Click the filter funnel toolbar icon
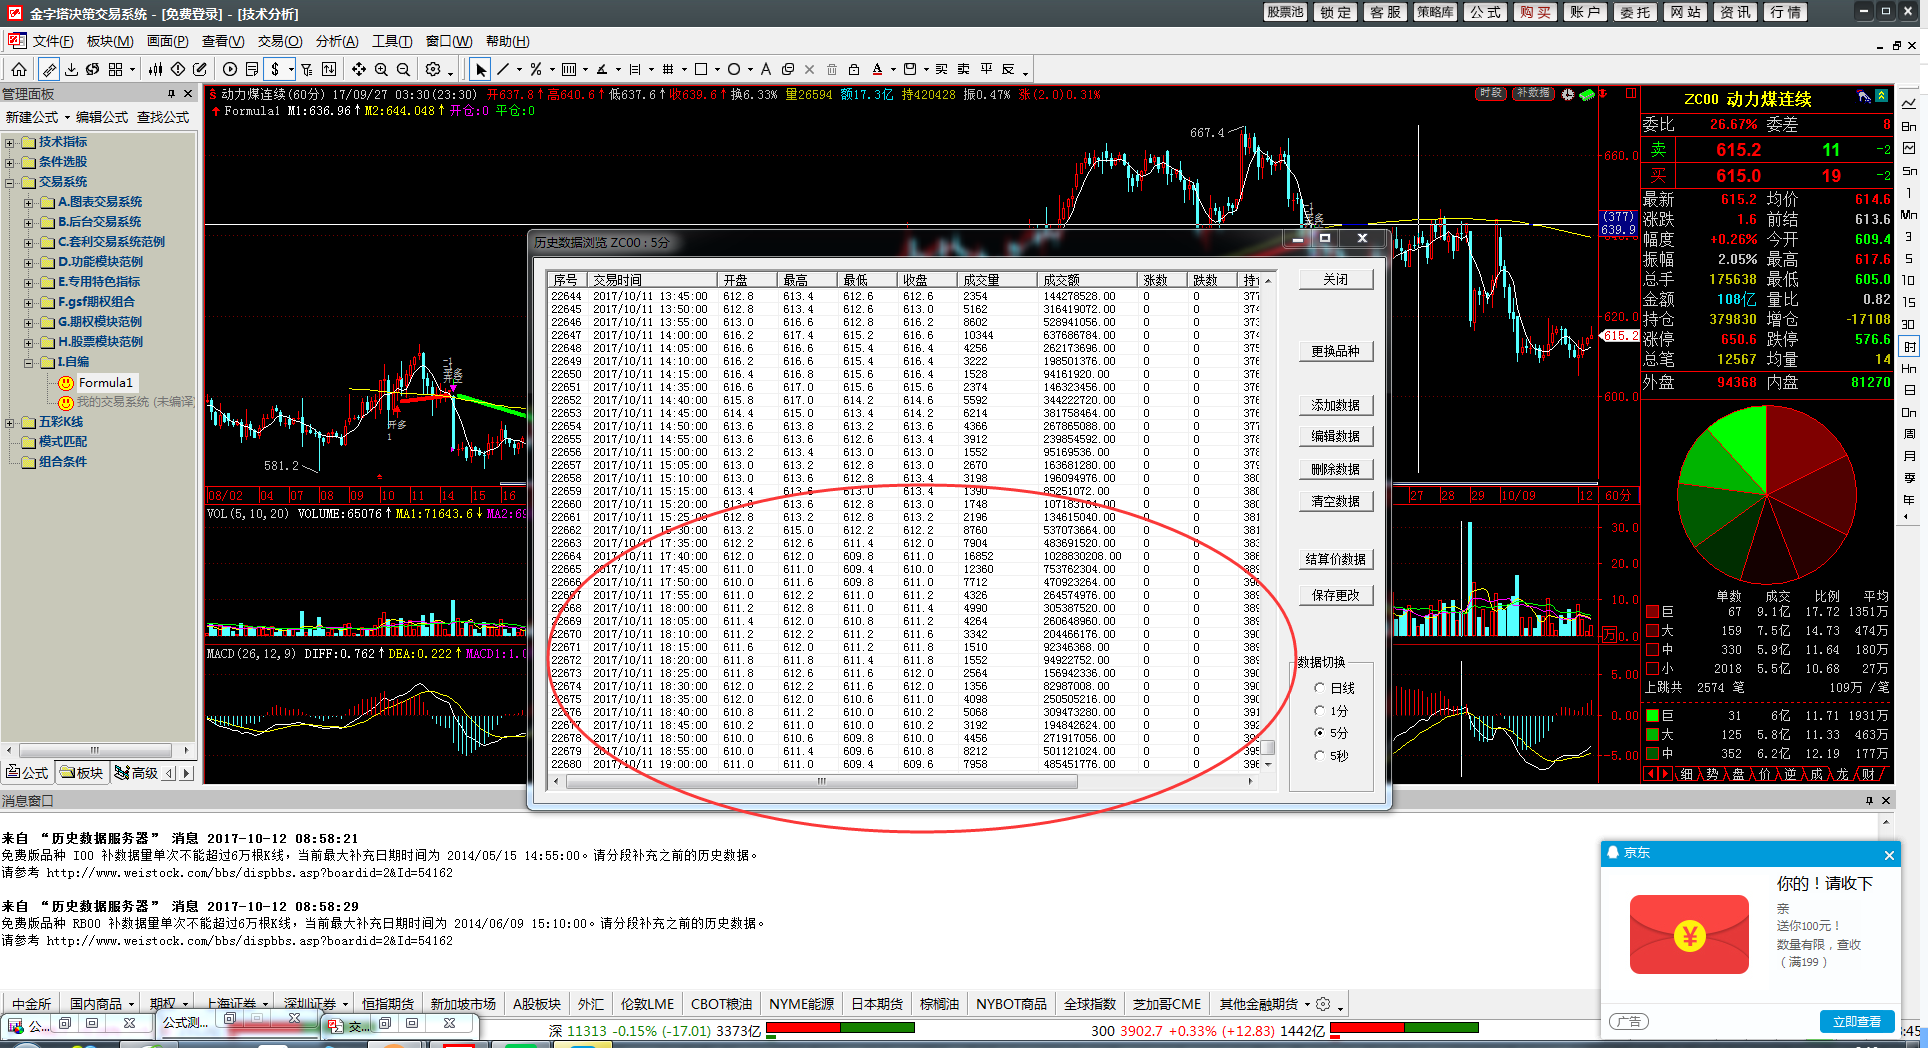1928x1048 pixels. coord(306,69)
